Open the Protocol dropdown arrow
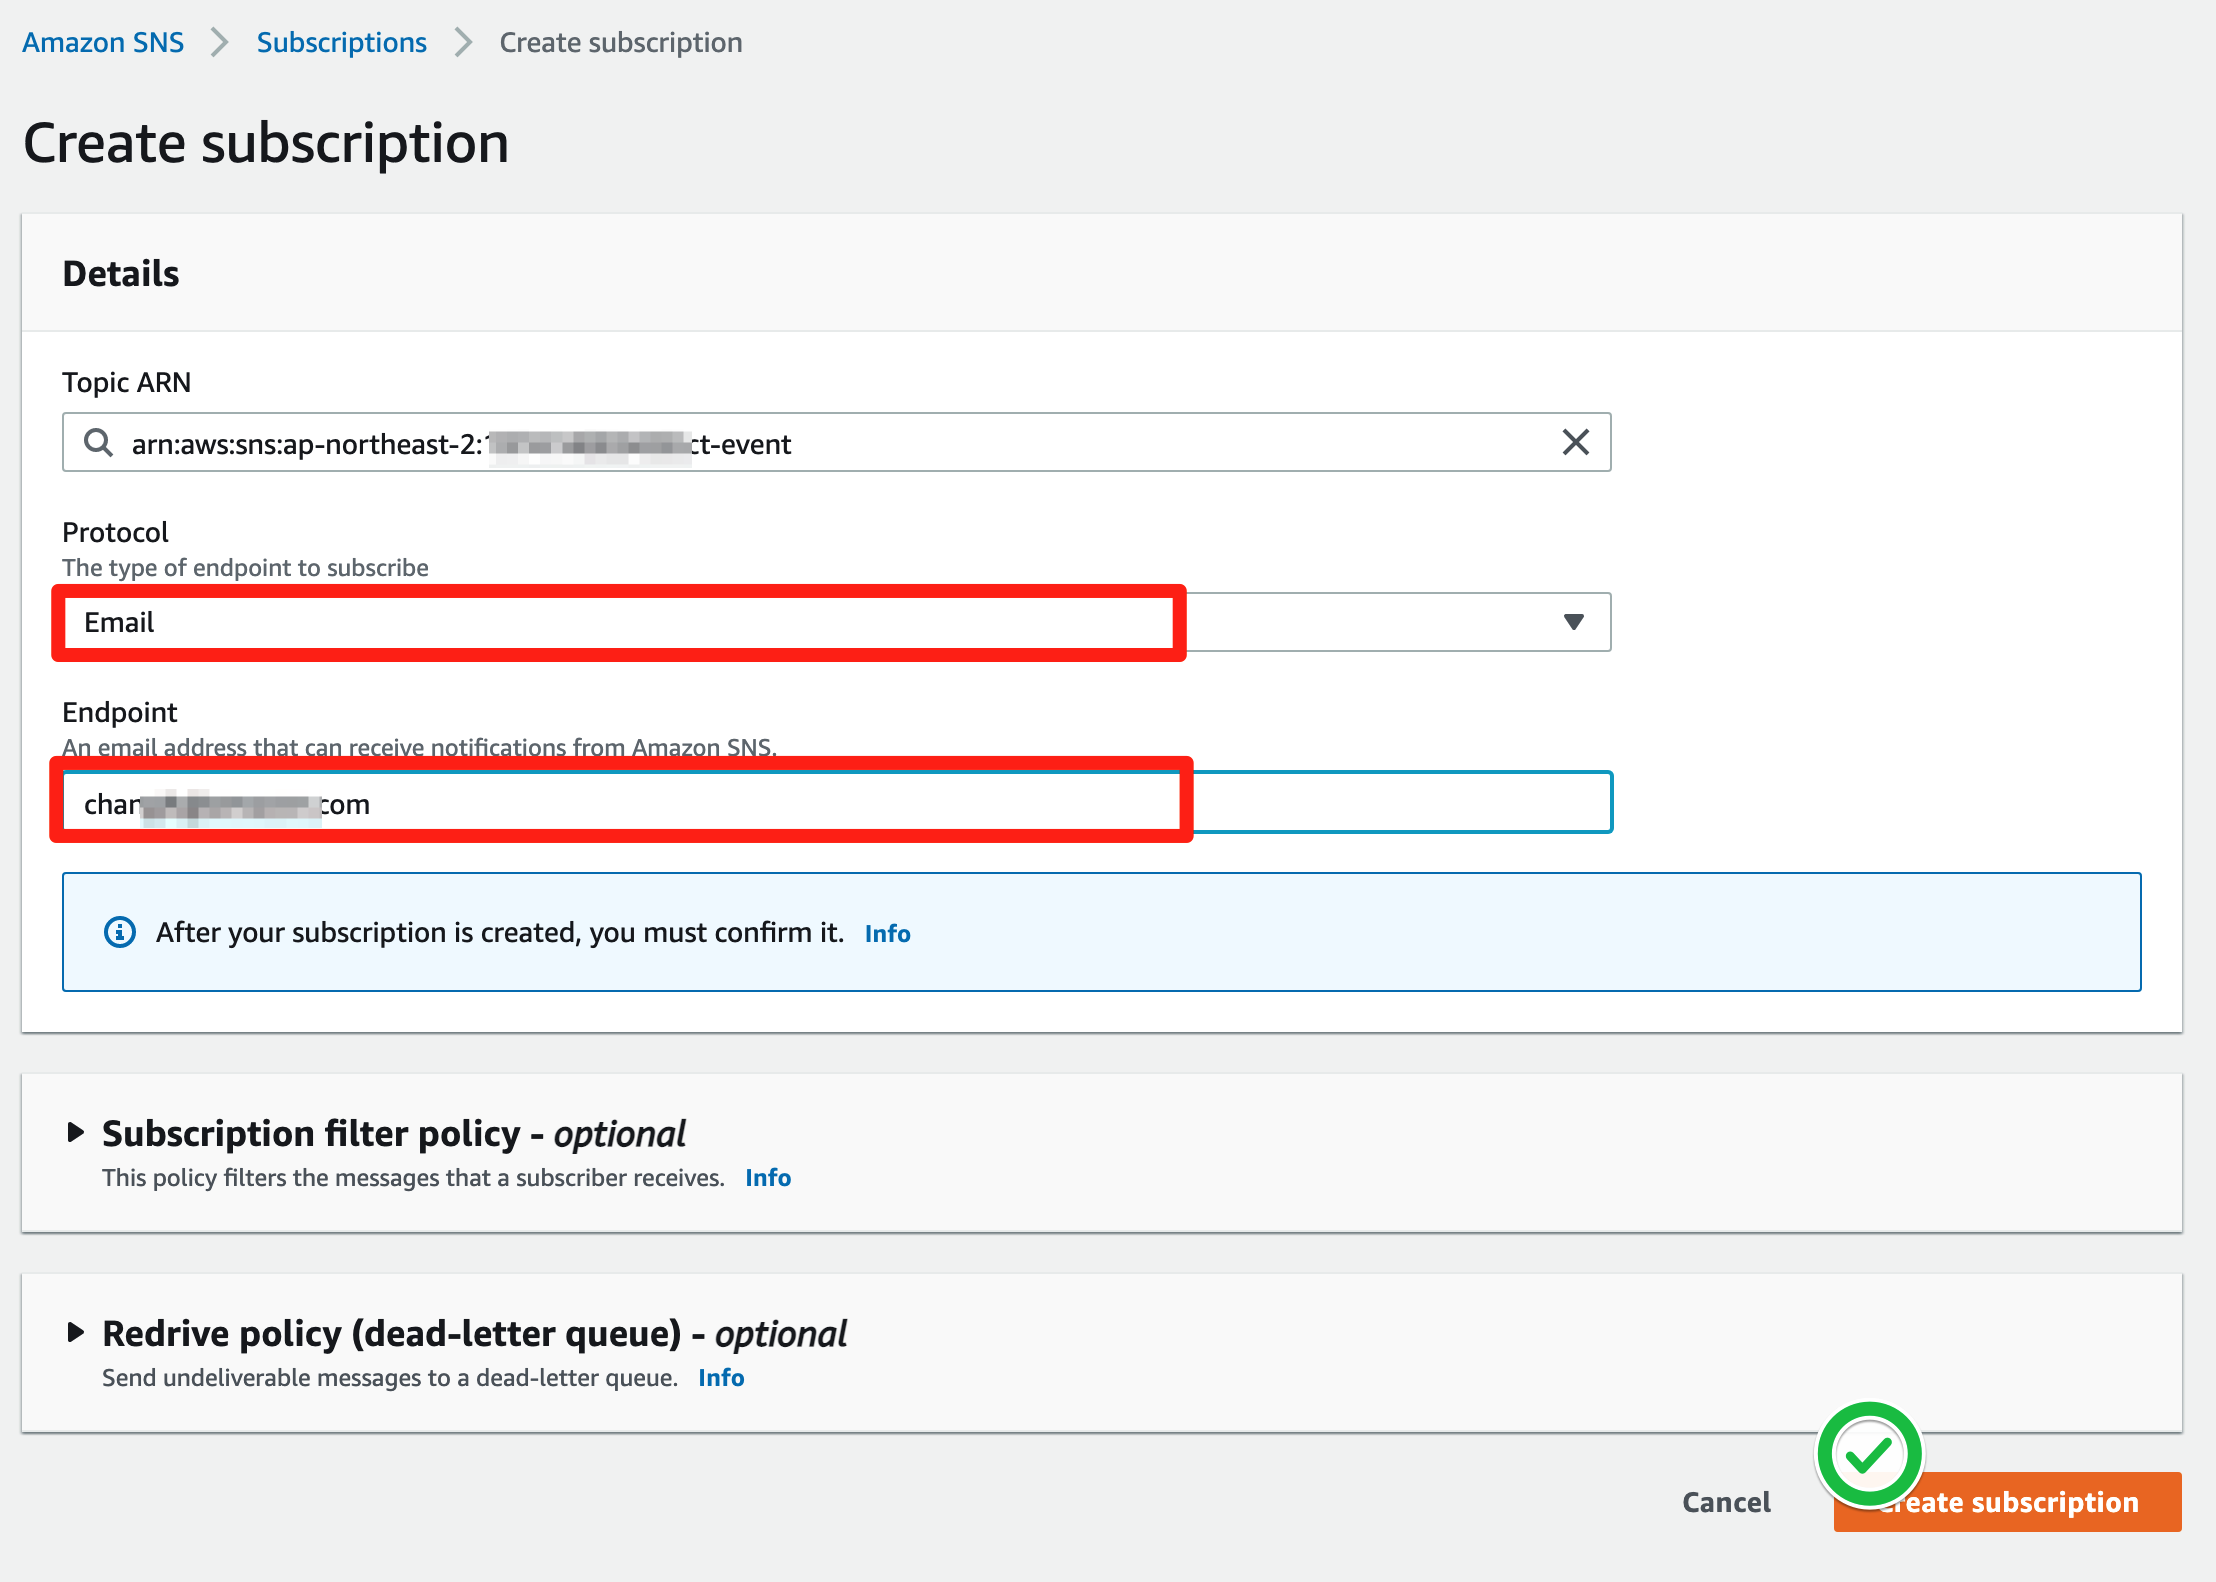This screenshot has height=1582, width=2216. pyautogui.click(x=1573, y=622)
